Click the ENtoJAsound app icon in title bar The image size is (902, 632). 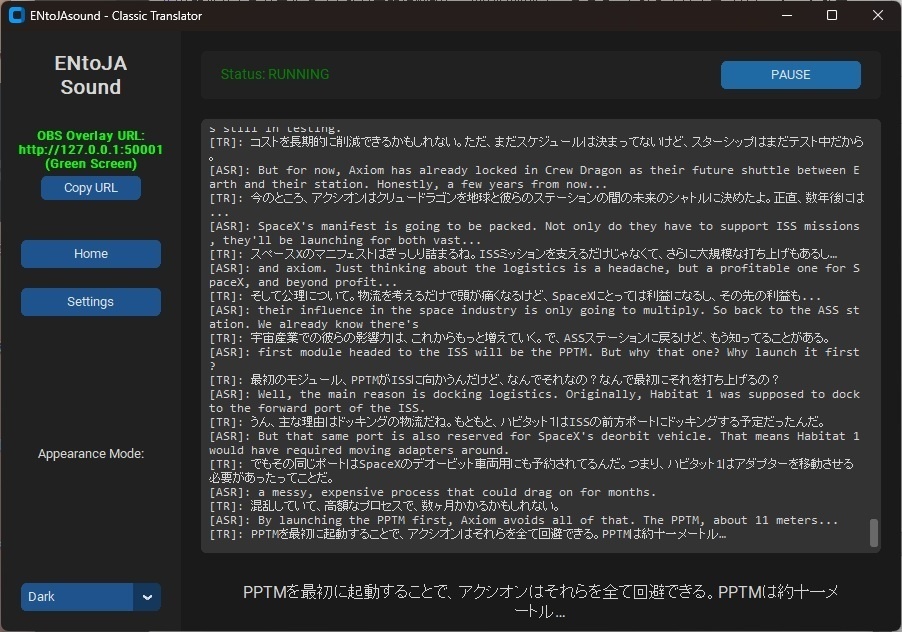click(x=17, y=16)
